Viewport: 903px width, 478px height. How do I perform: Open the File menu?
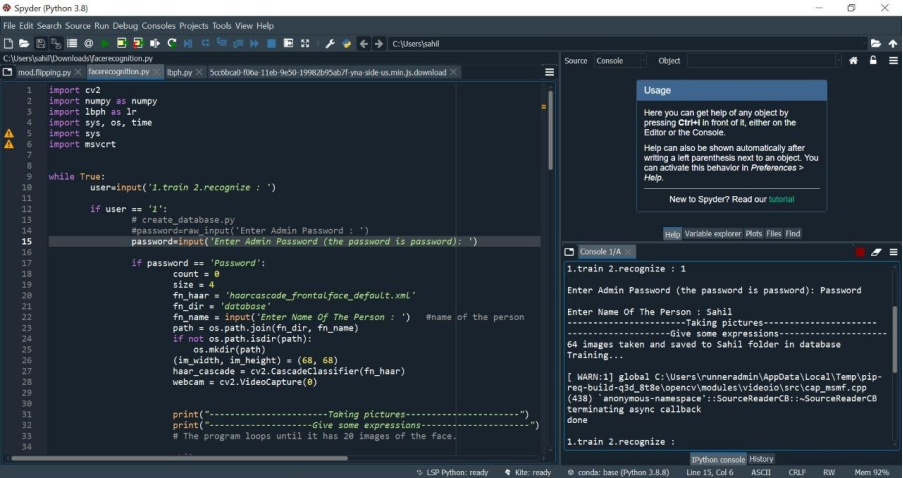pyautogui.click(x=9, y=26)
